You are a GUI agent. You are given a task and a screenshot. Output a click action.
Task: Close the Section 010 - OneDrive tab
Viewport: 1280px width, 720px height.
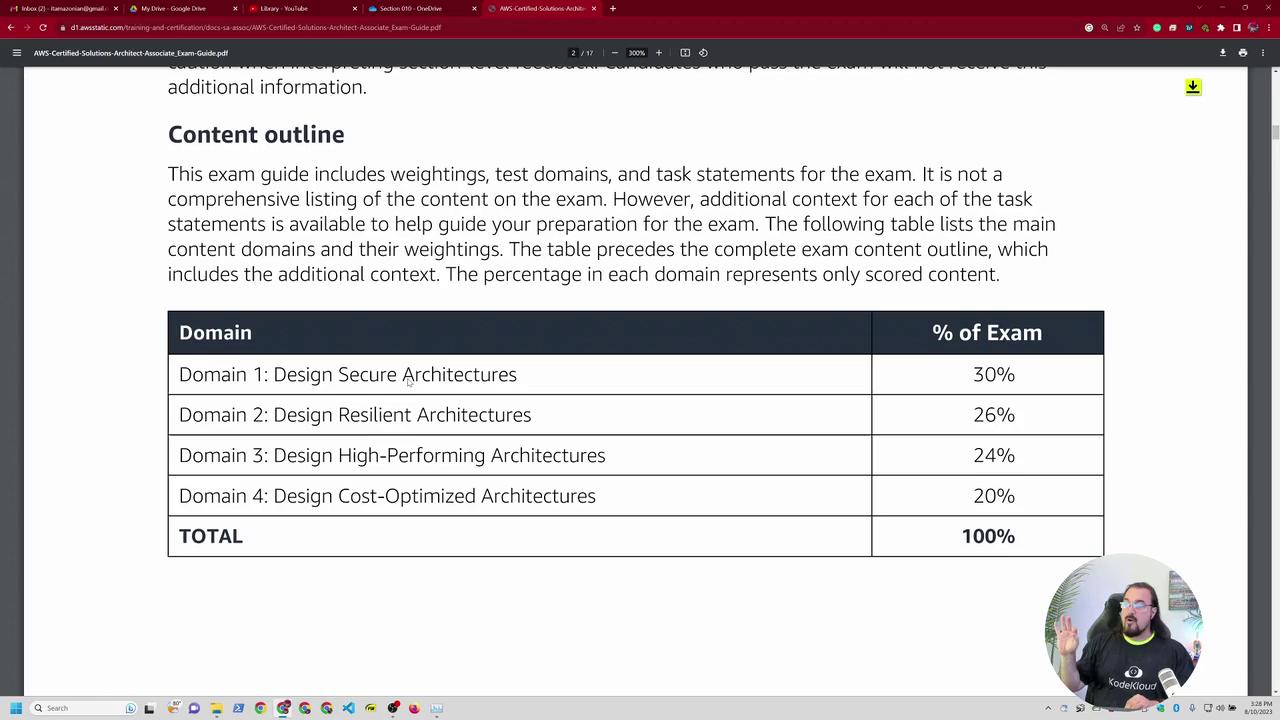point(474,8)
